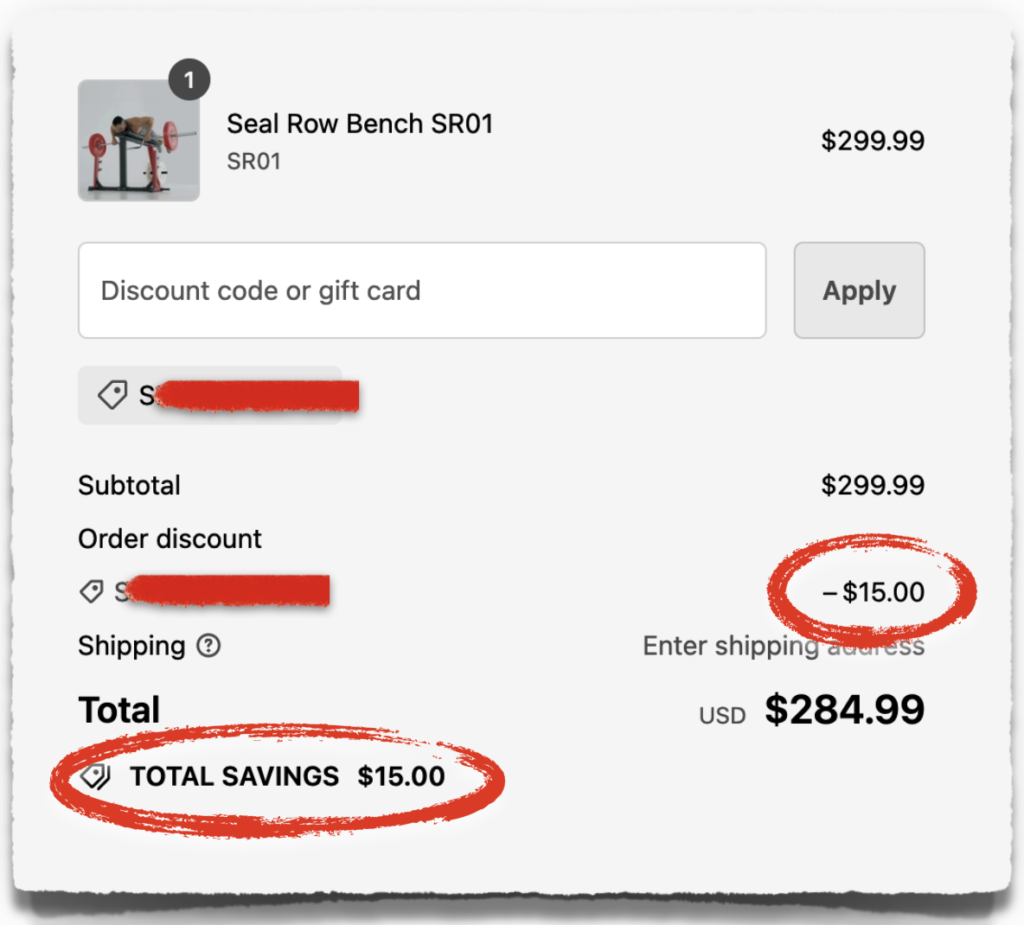Open the Shipping help question mark icon
This screenshot has height=925, width=1024.
[207, 647]
